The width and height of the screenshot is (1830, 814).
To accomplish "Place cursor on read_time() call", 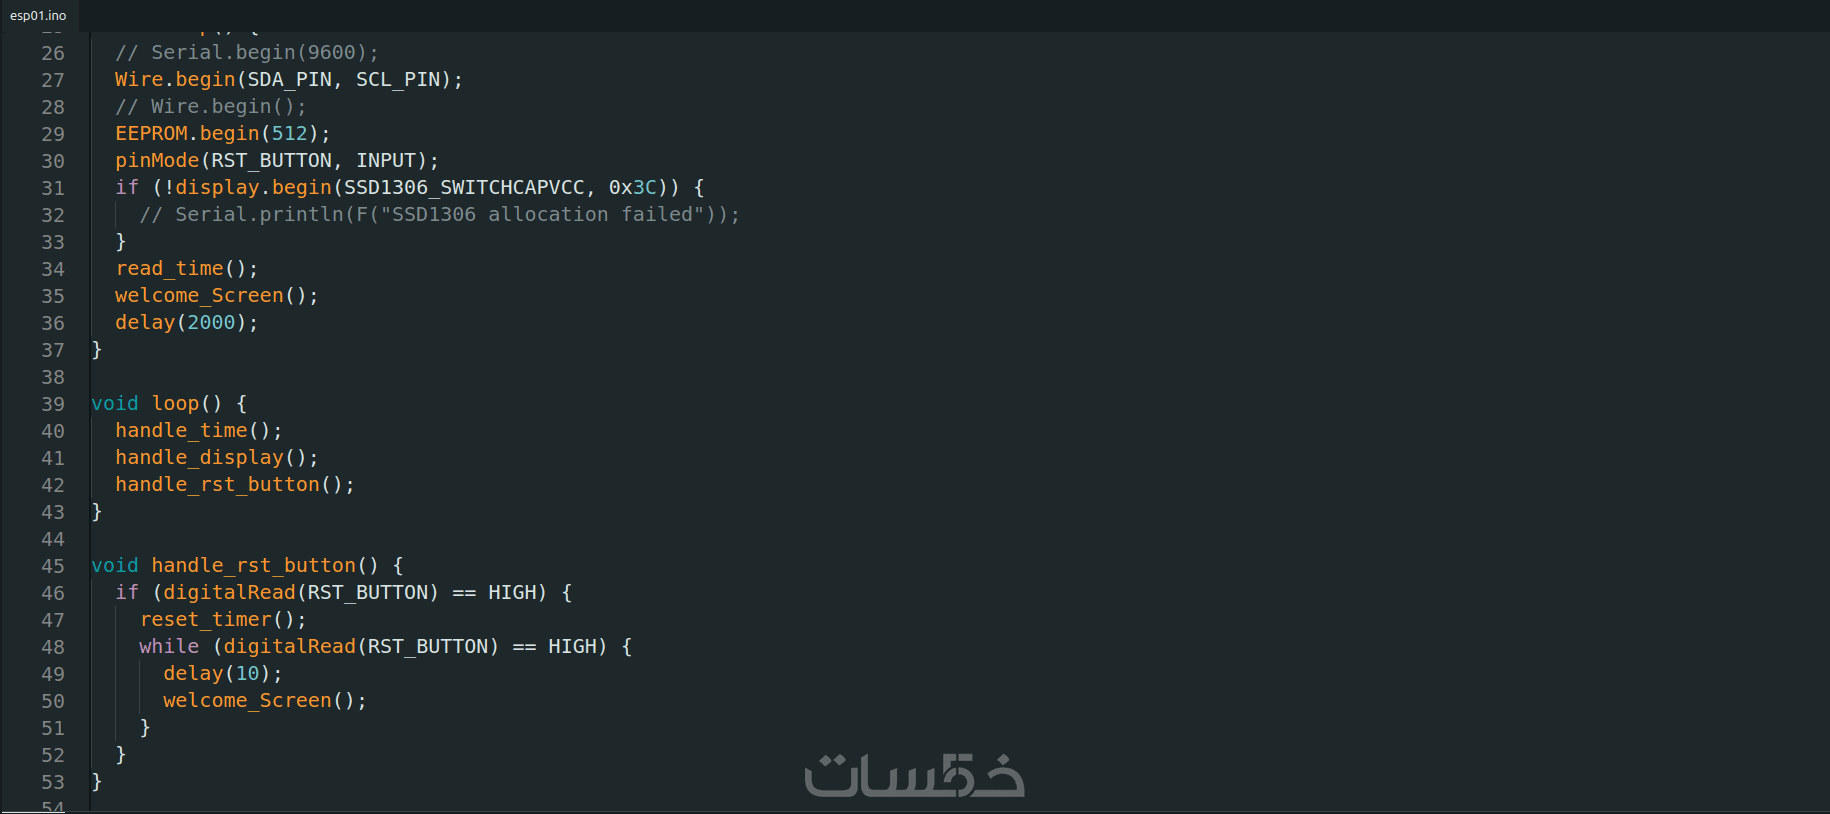I will [186, 269].
